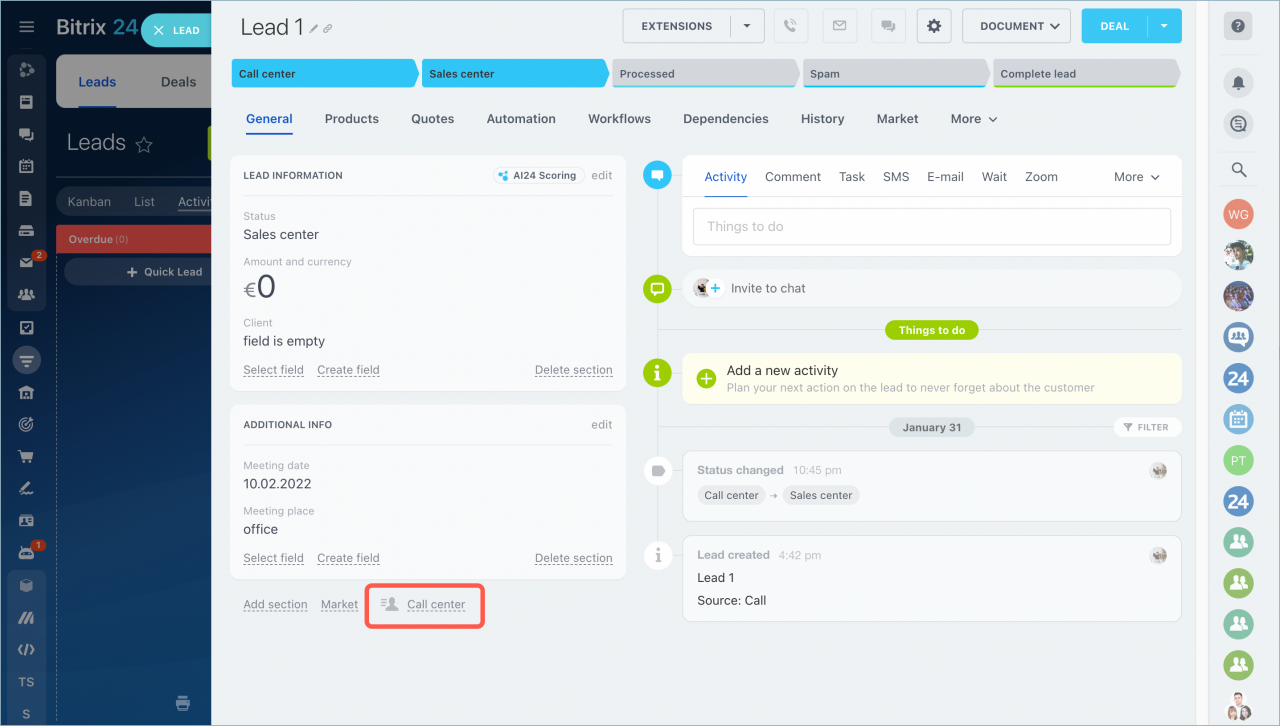Open the hamburger main menu
This screenshot has height=726, width=1280.
27,27
